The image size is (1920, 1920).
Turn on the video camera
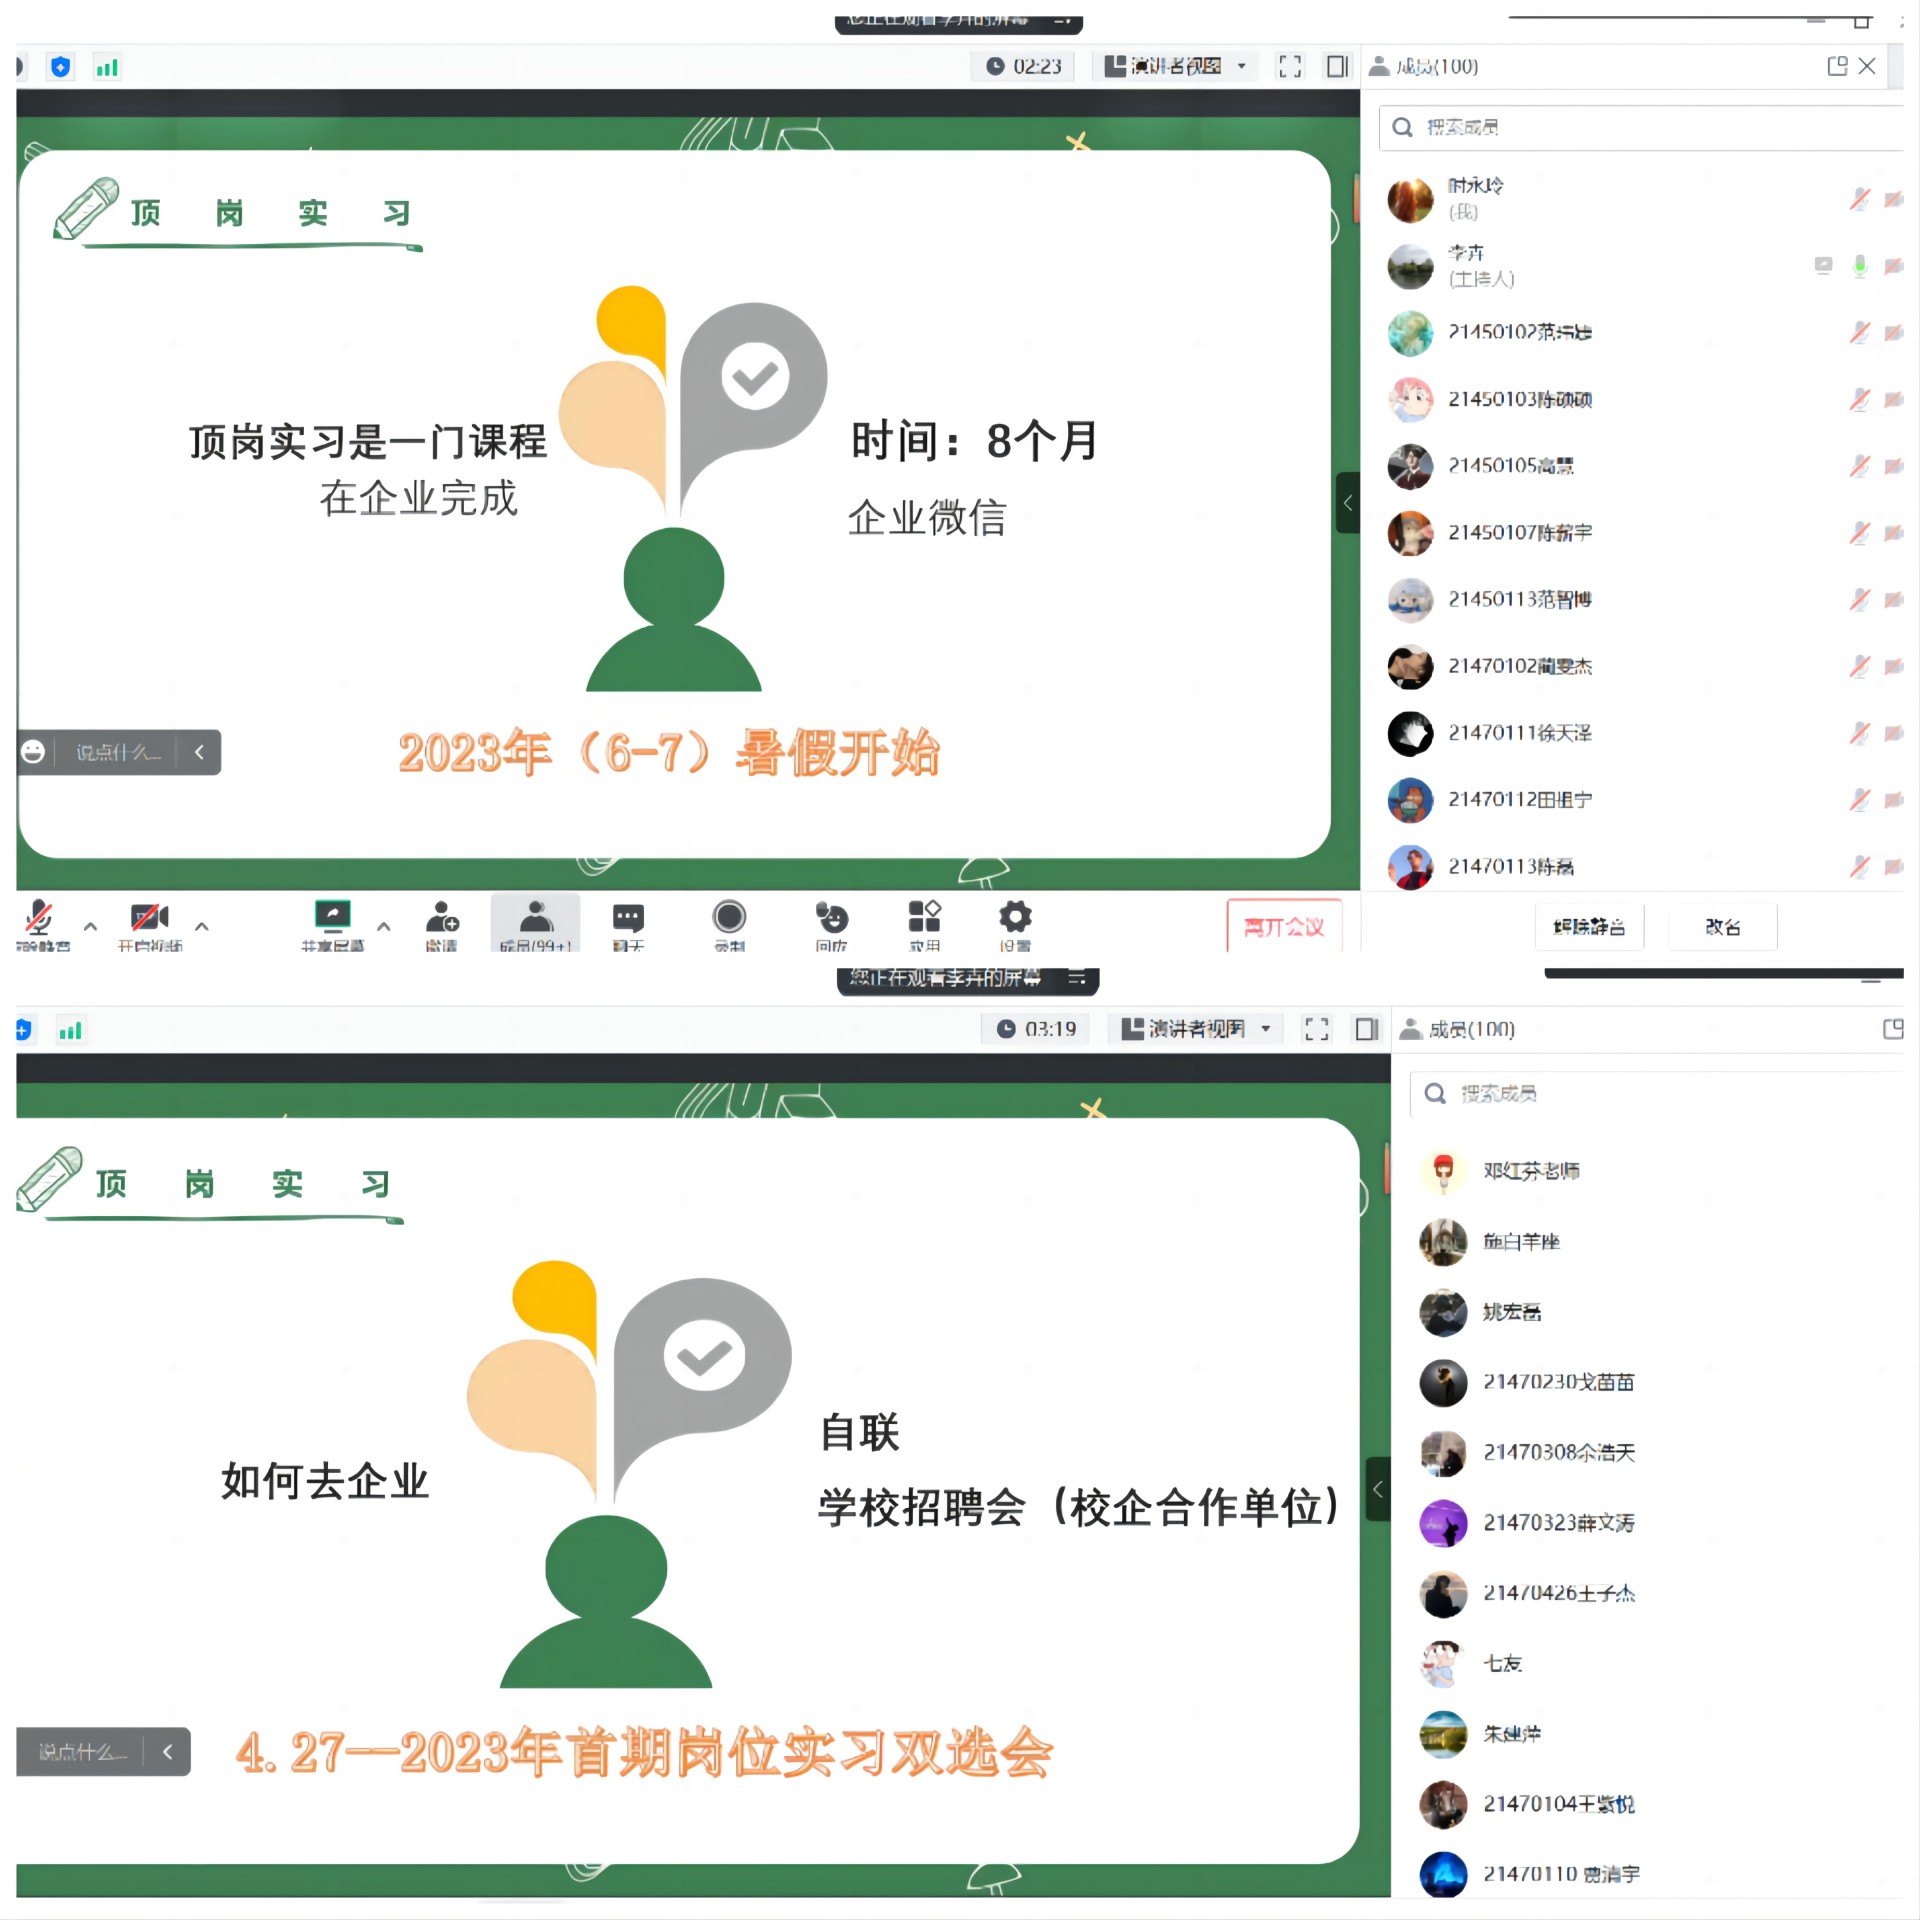pyautogui.click(x=149, y=918)
